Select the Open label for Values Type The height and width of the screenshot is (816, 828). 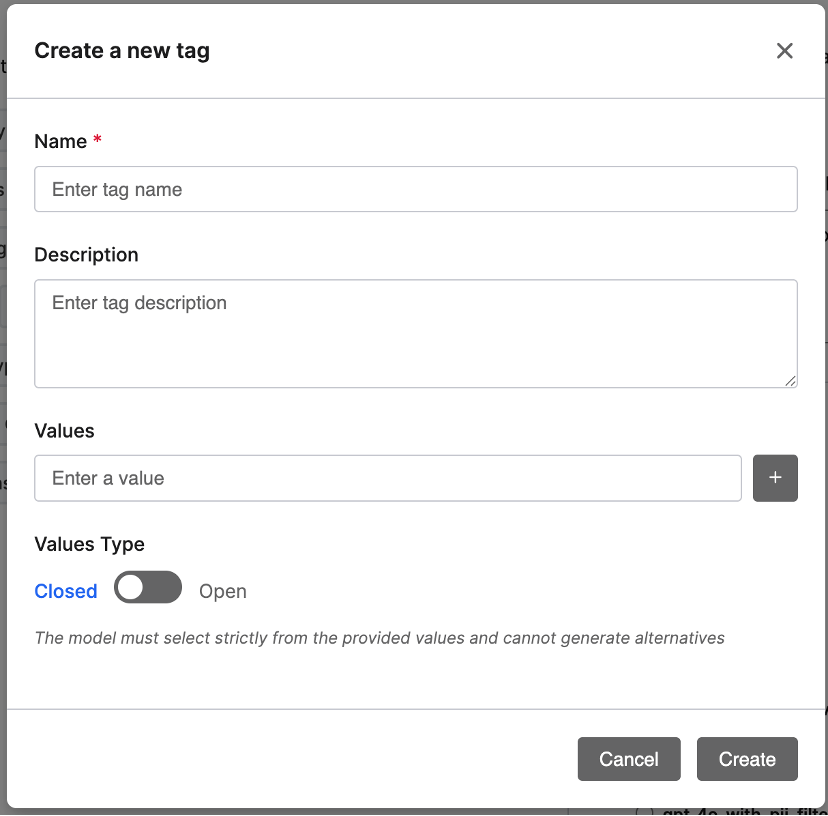(222, 591)
